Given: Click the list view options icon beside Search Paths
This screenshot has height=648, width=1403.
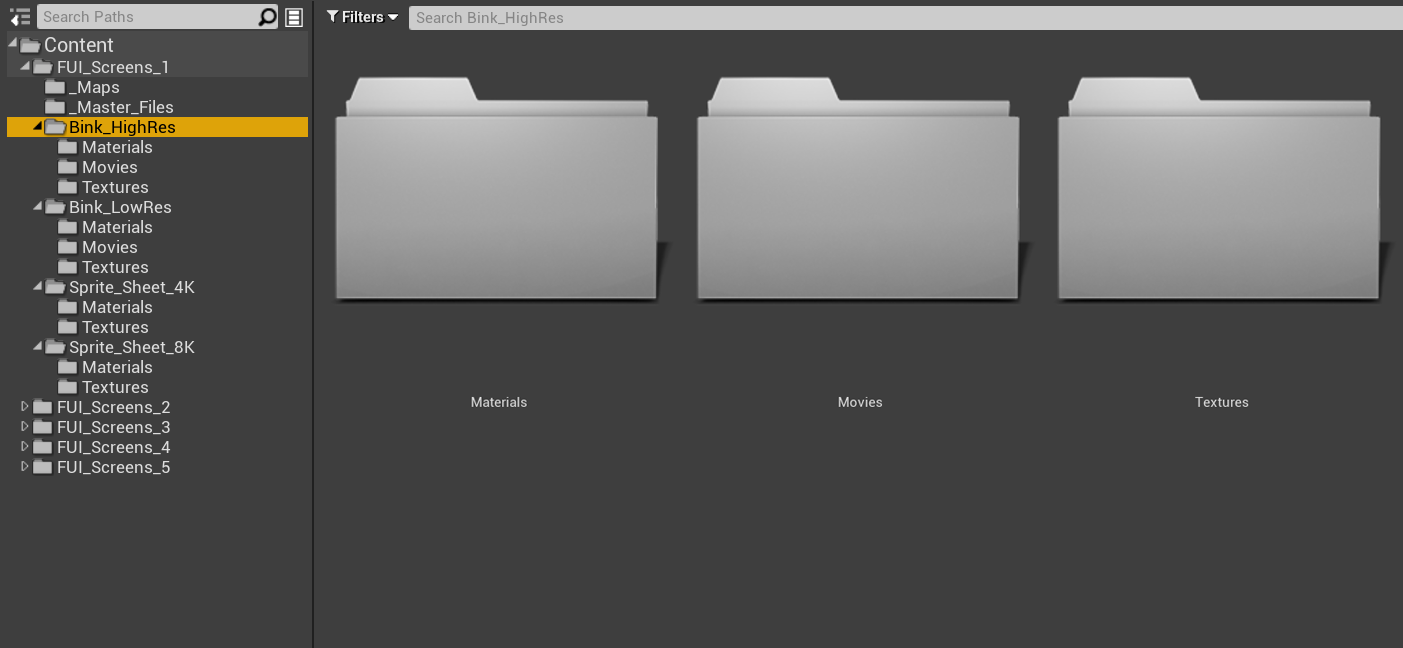Looking at the screenshot, I should 294,17.
